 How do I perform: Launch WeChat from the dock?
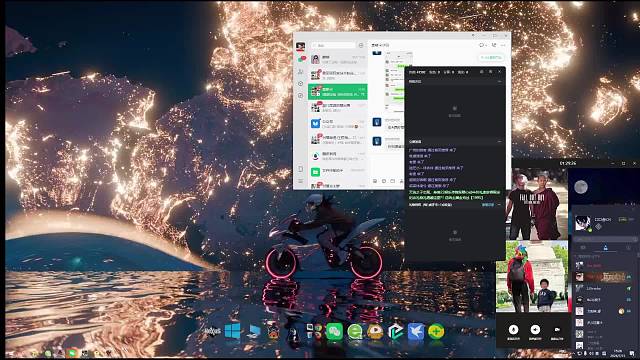pyautogui.click(x=334, y=331)
